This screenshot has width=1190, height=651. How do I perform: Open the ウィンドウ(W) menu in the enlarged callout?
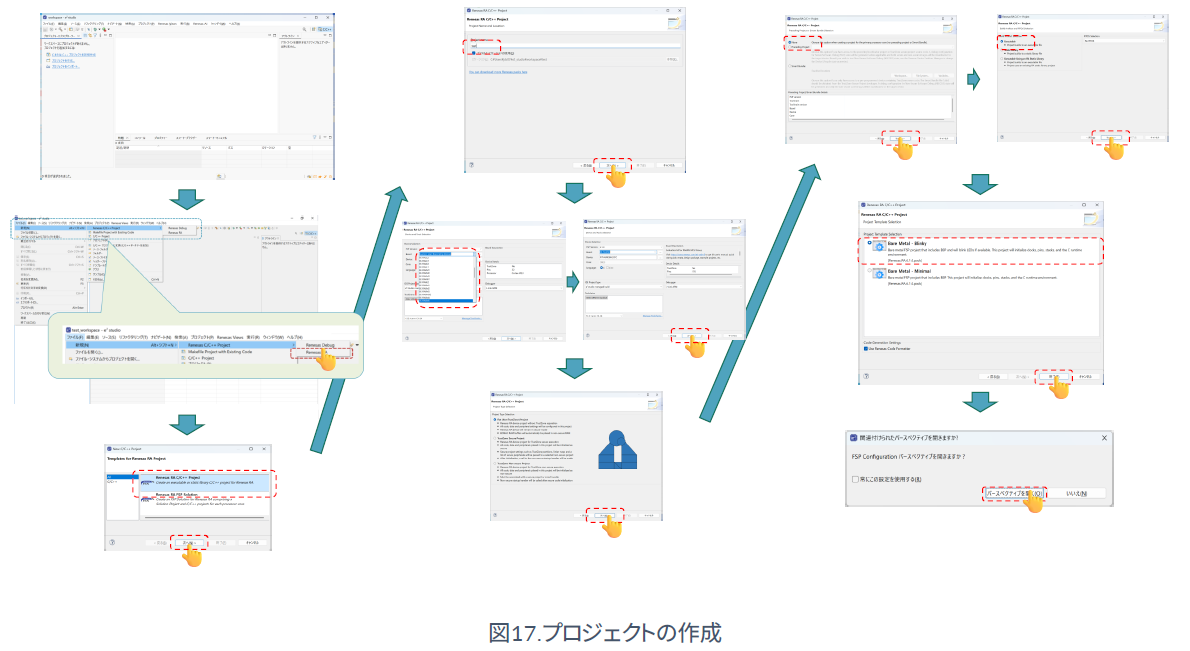point(272,337)
